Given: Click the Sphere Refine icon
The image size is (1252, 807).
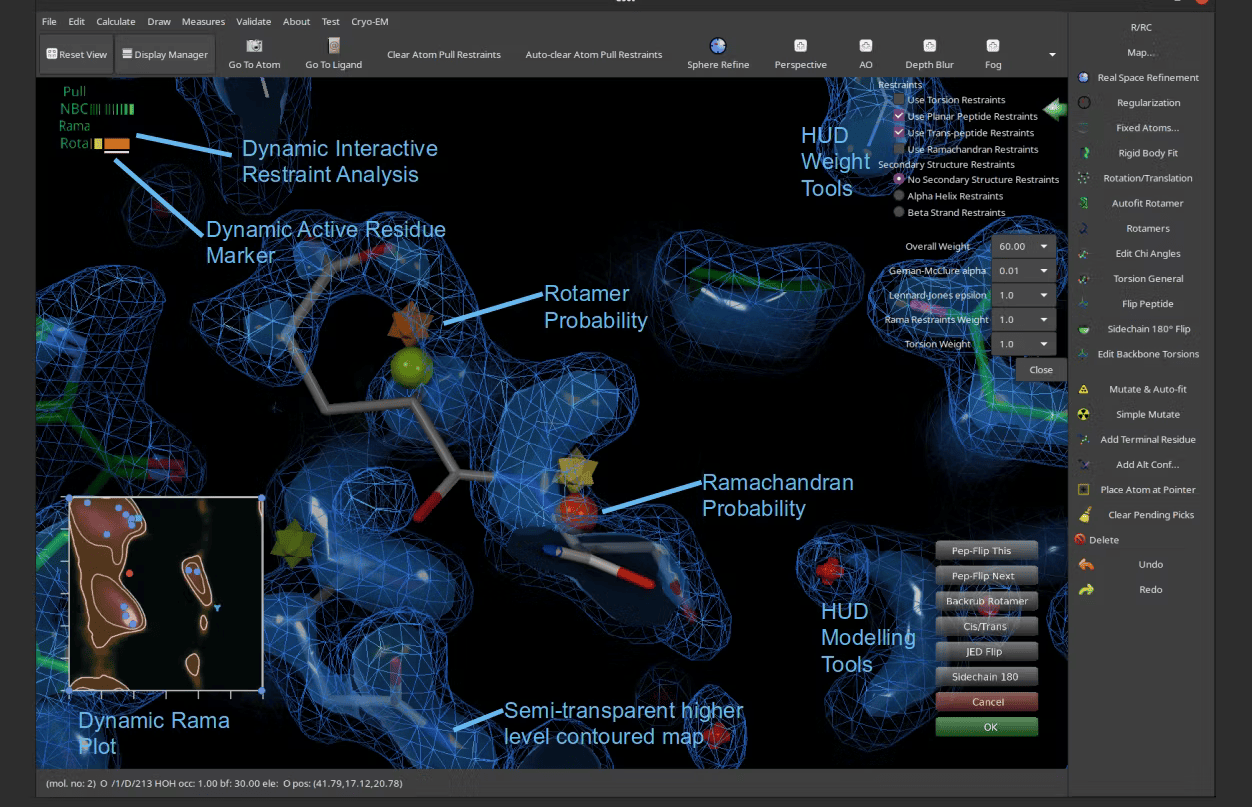Looking at the screenshot, I should coord(718,46).
